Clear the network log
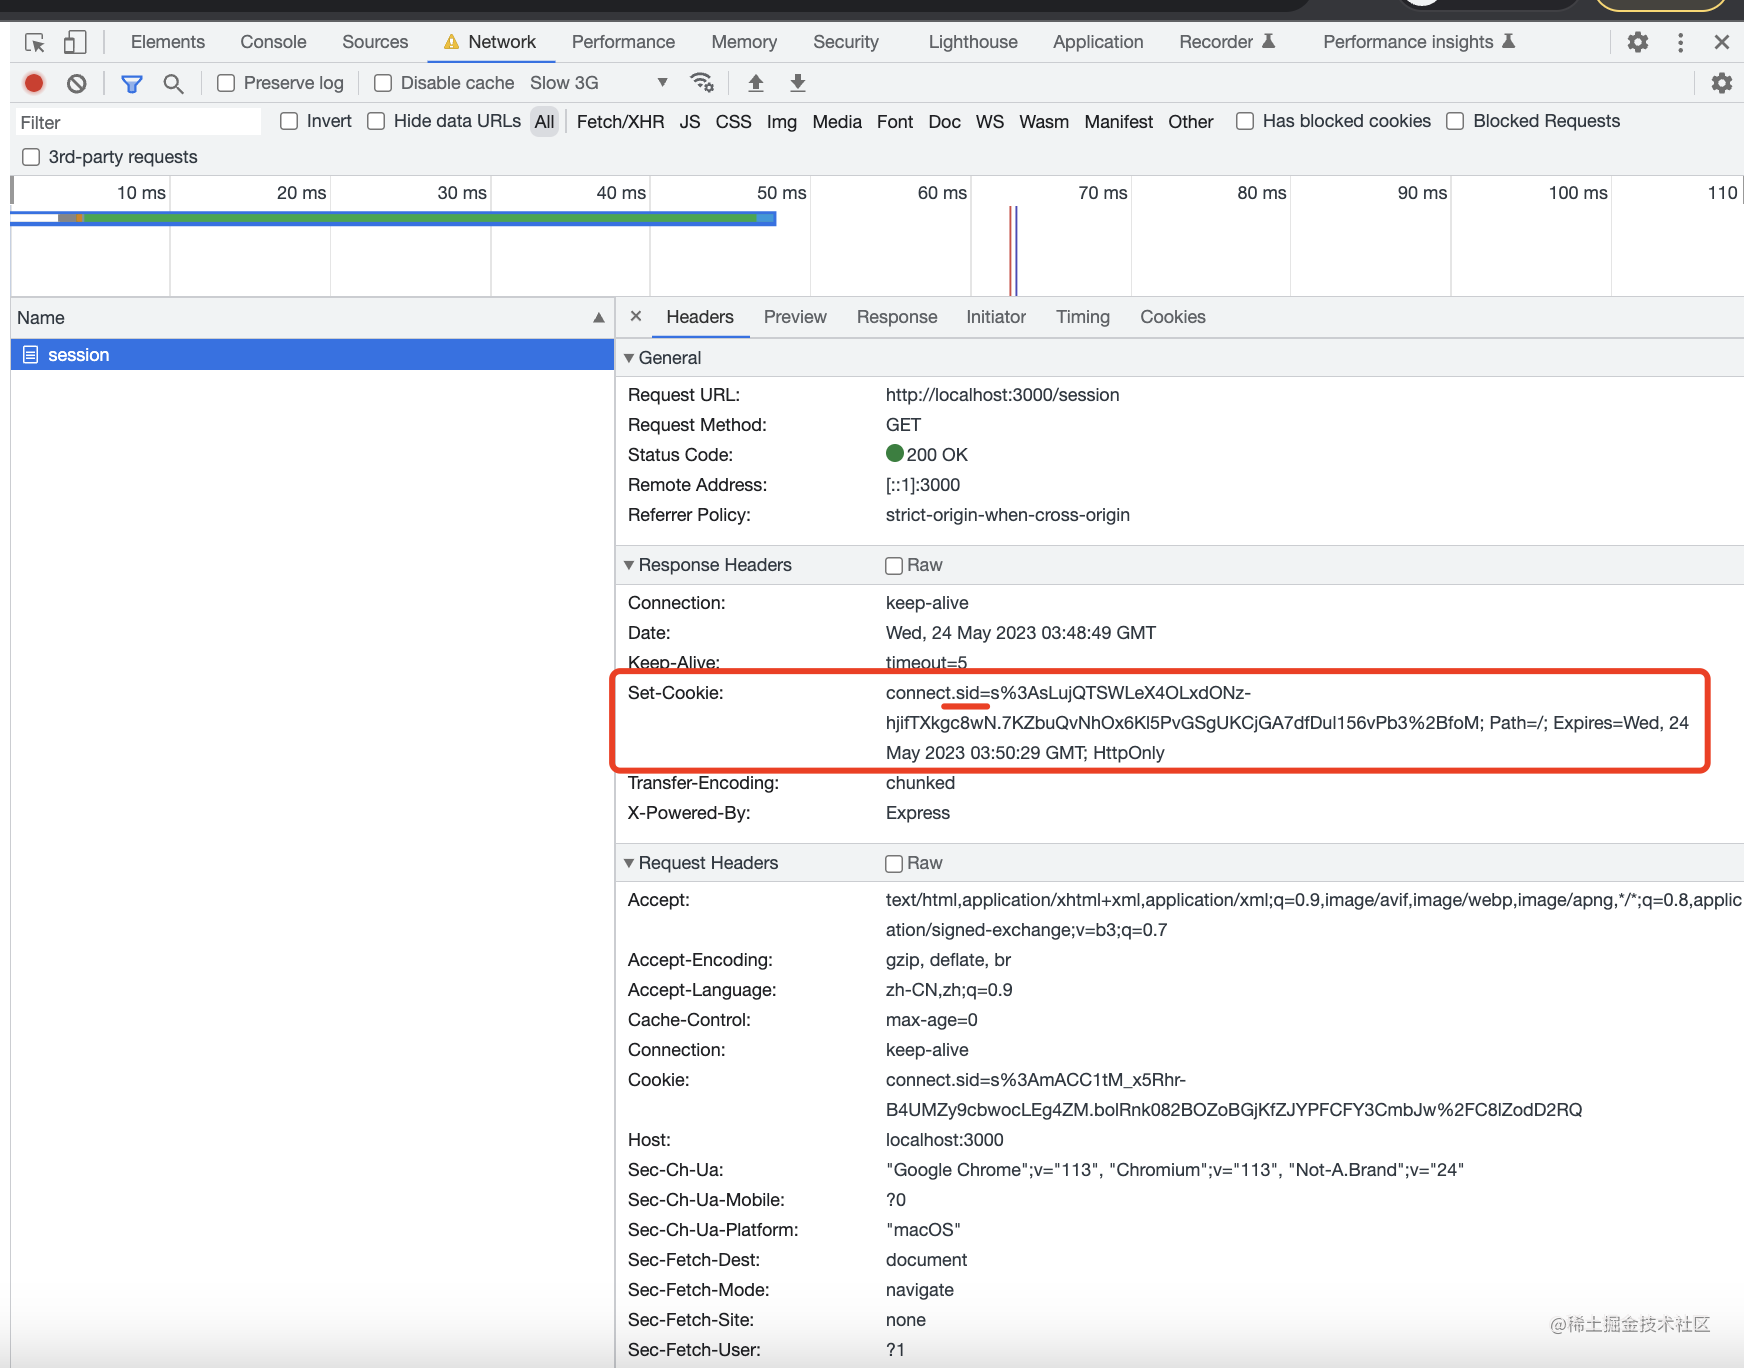The image size is (1744, 1368). [x=77, y=83]
